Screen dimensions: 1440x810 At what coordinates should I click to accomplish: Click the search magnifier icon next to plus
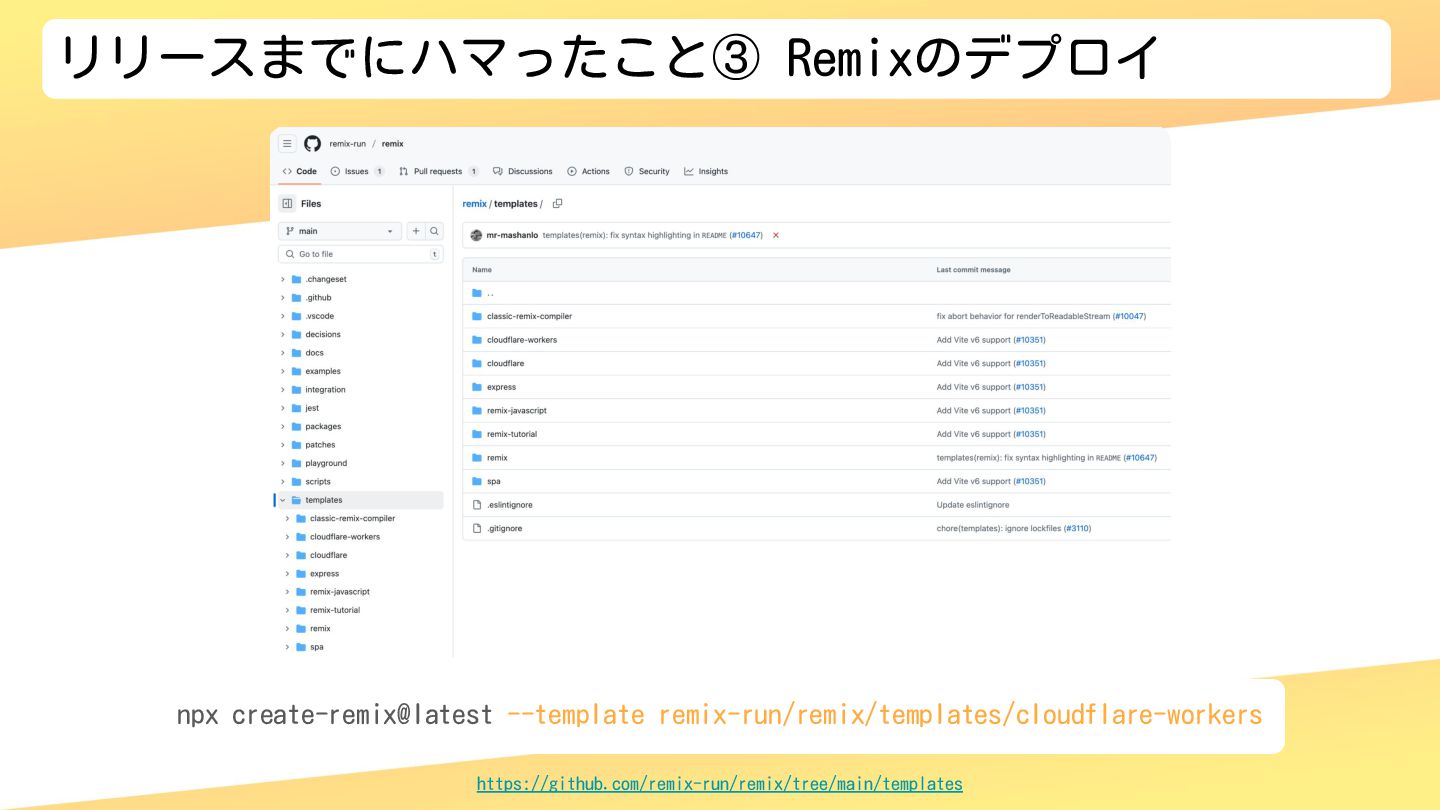[434, 231]
